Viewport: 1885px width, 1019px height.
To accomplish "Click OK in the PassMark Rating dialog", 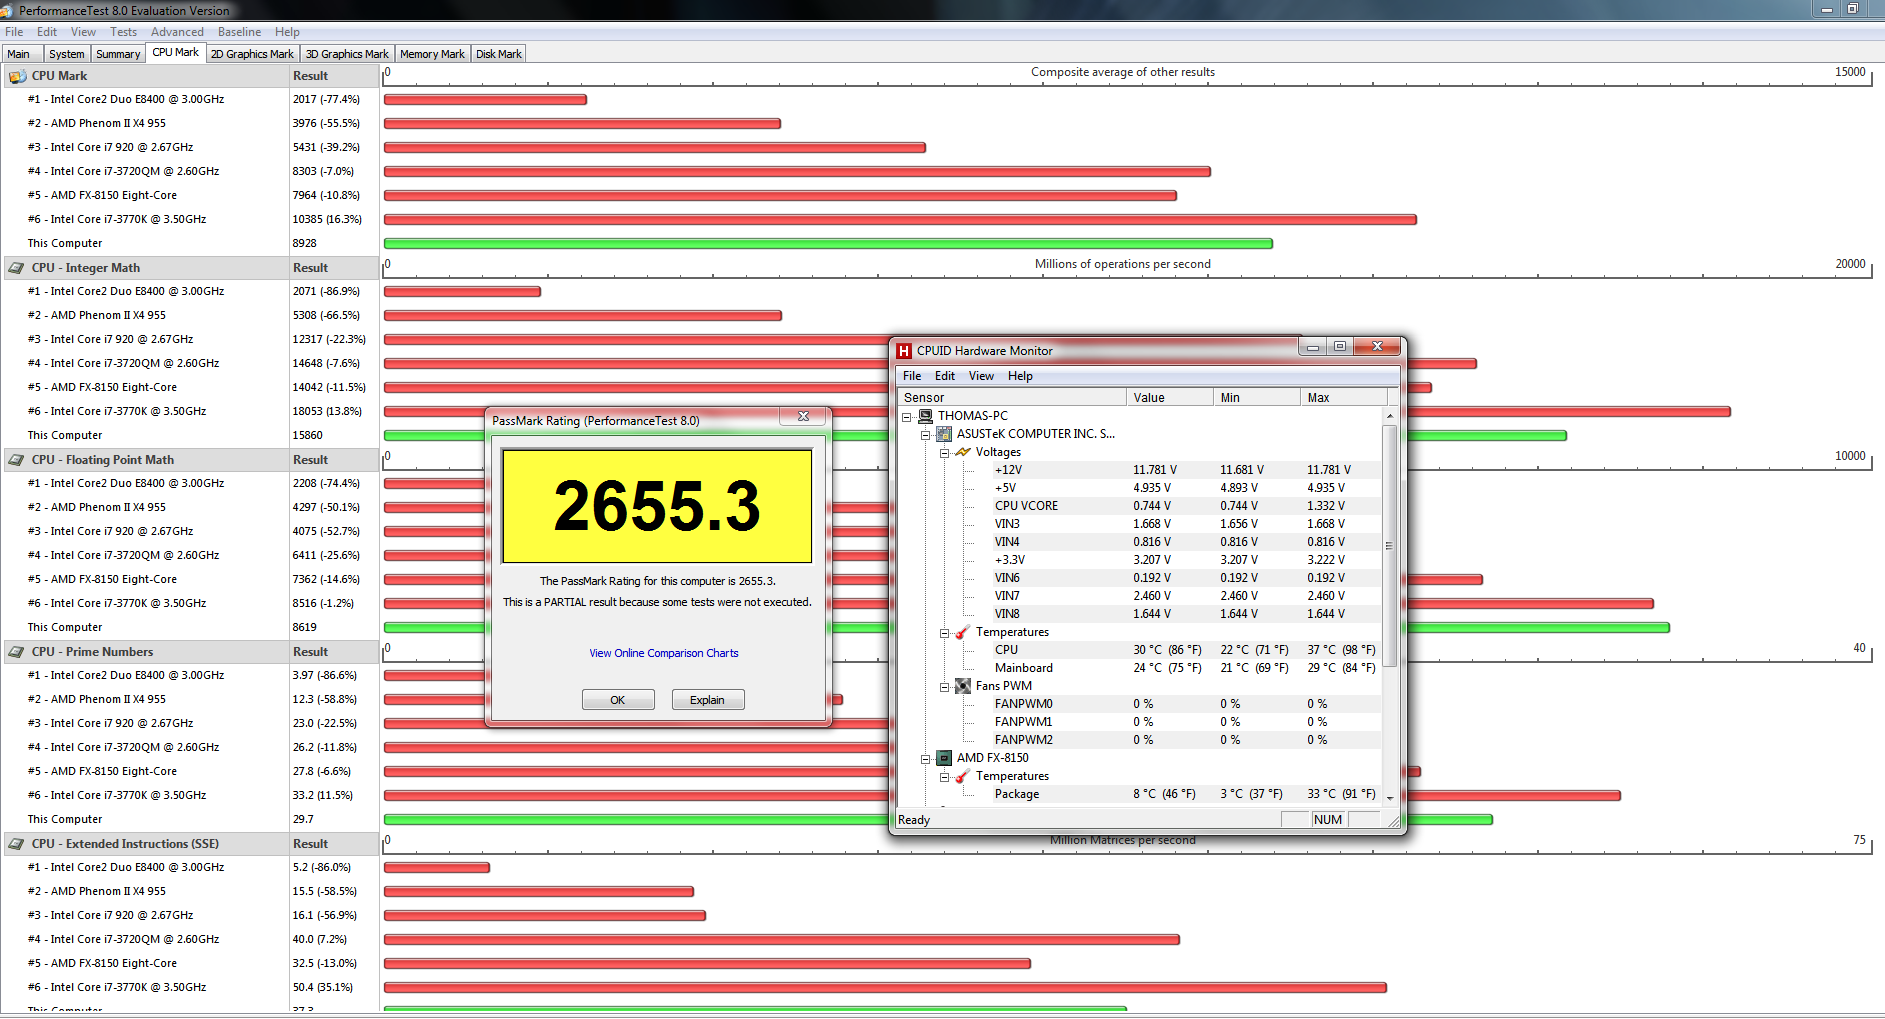I will point(618,700).
